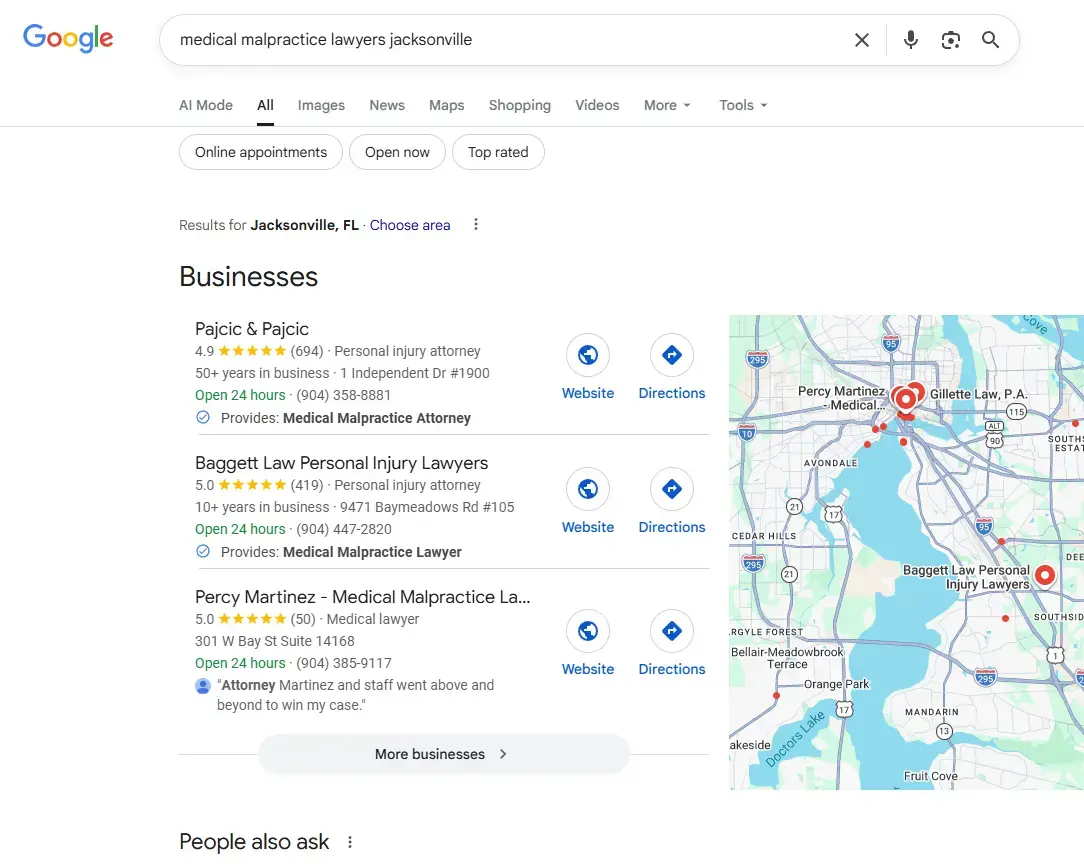
Task: Open Pajcic & Pajcic website globe icon
Action: (588, 355)
